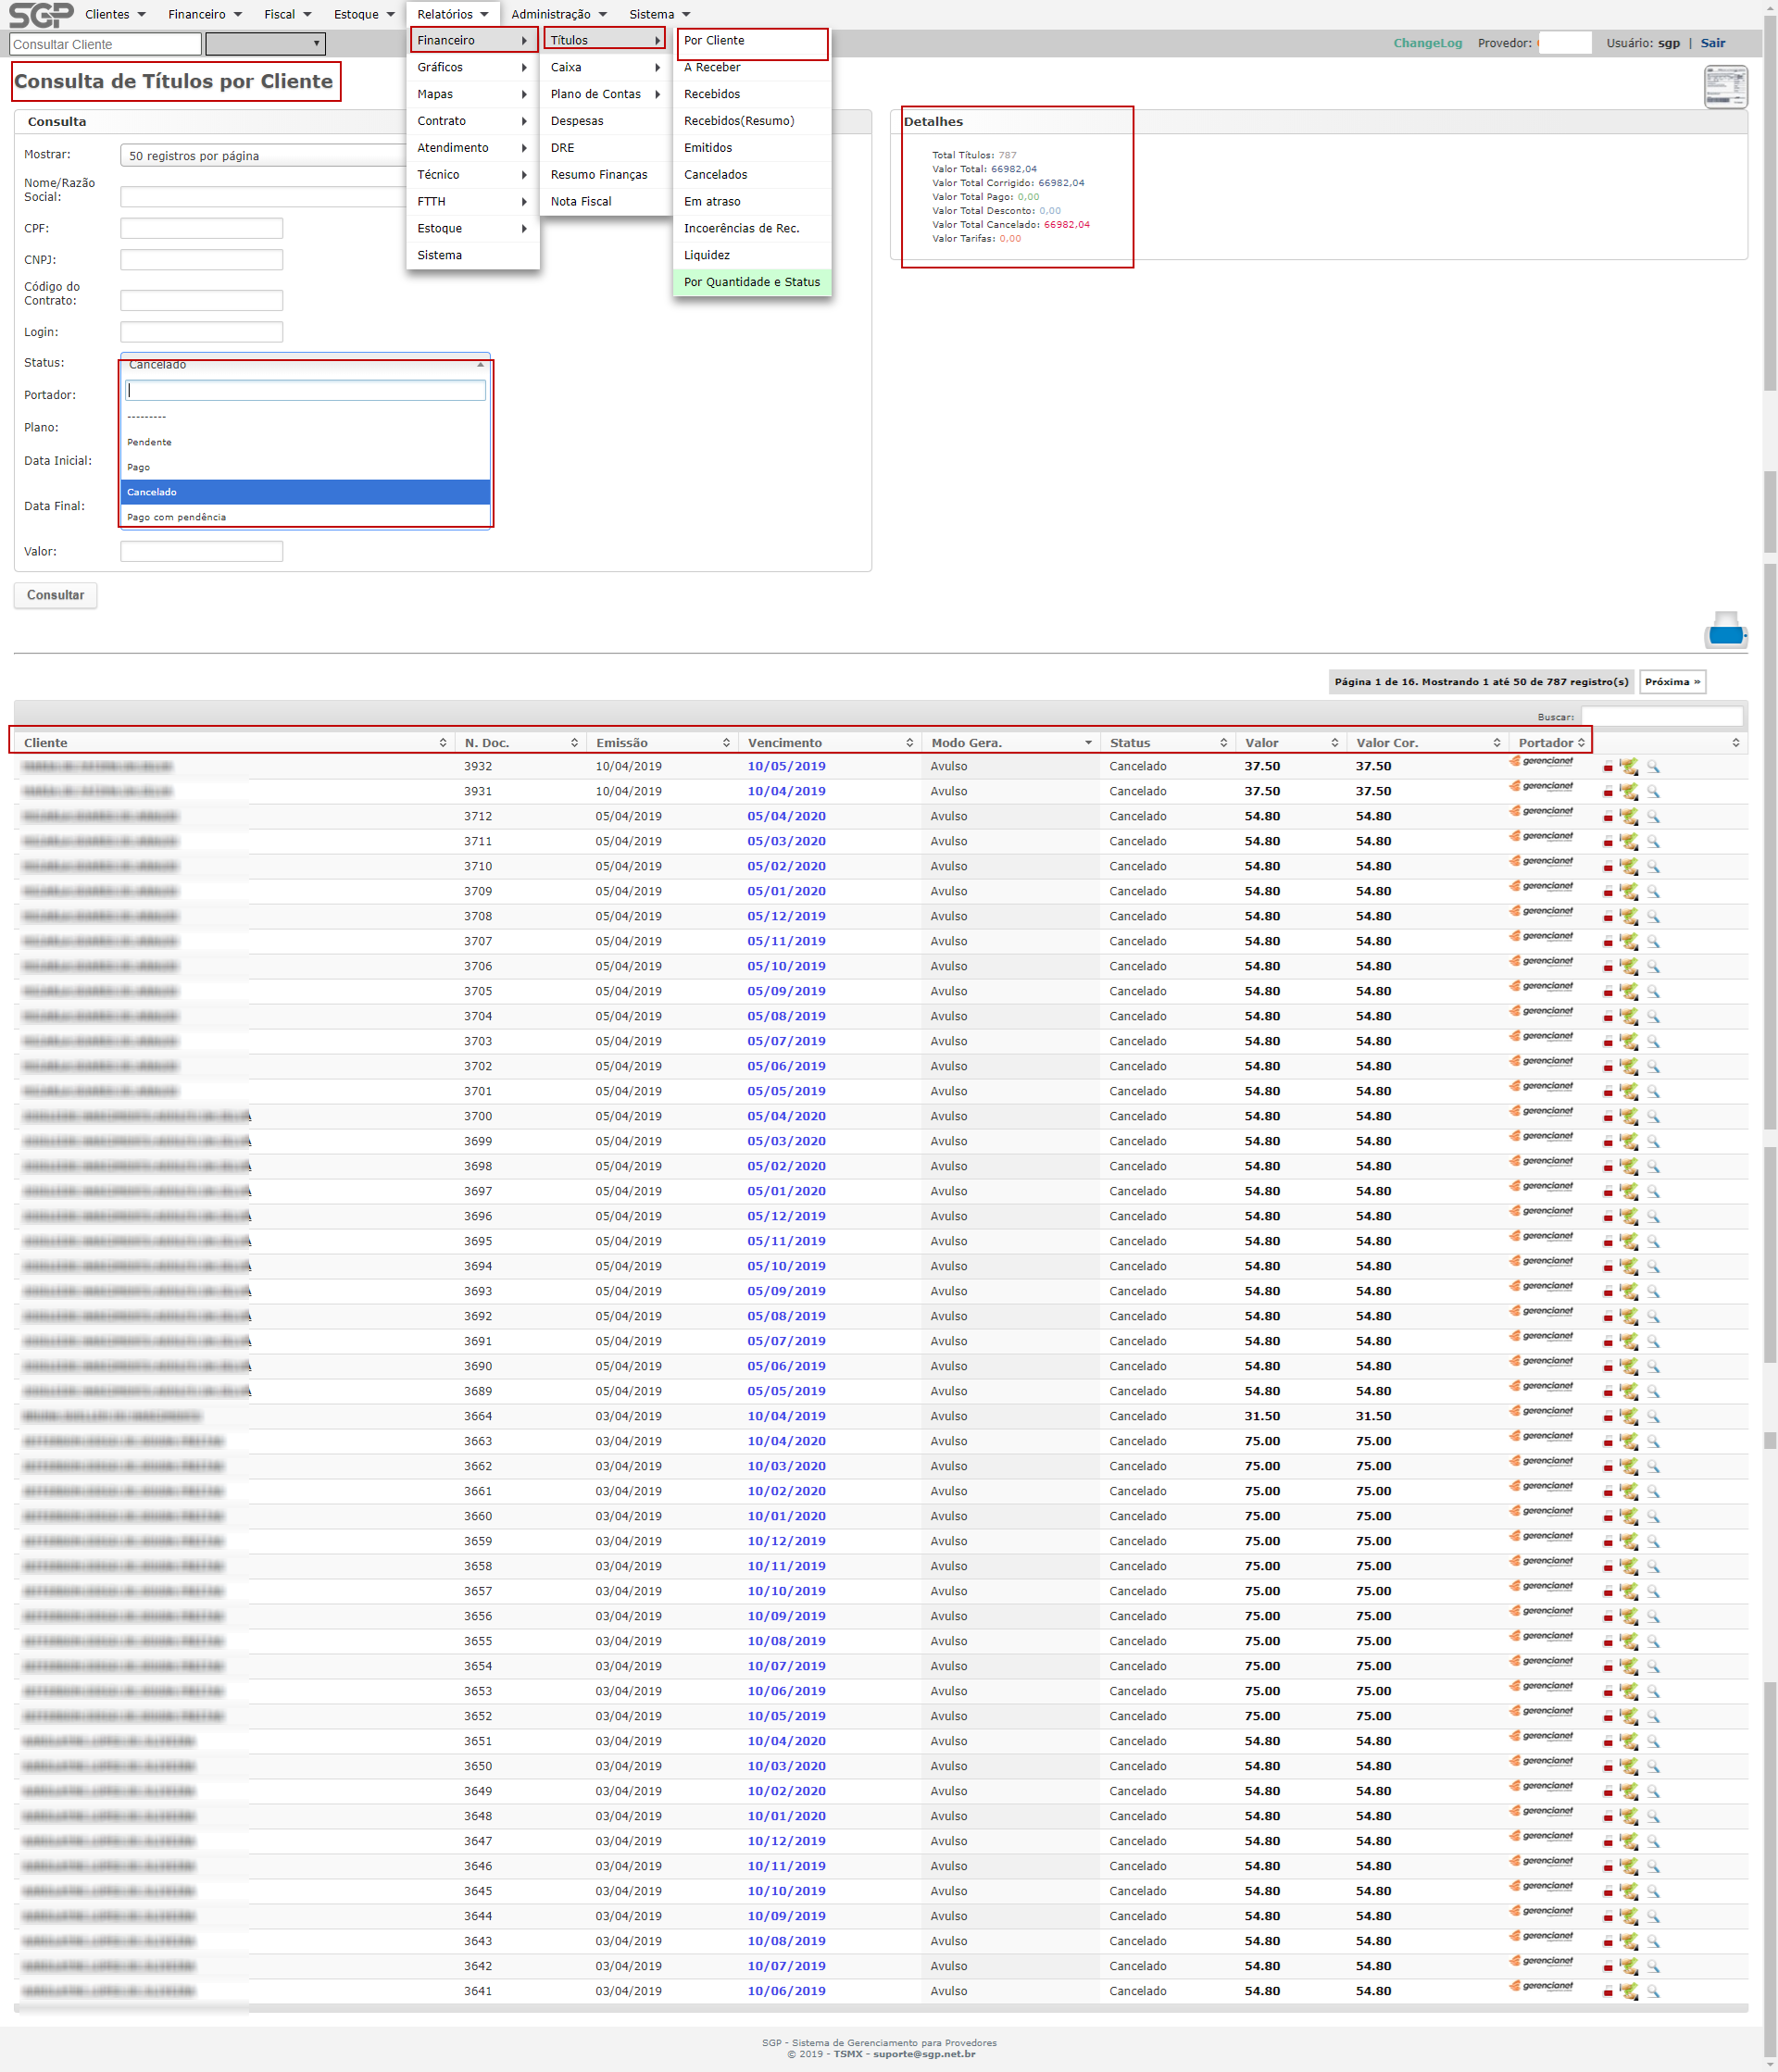
Task: Click the payment hand icon for document 3931
Action: pos(1629,792)
